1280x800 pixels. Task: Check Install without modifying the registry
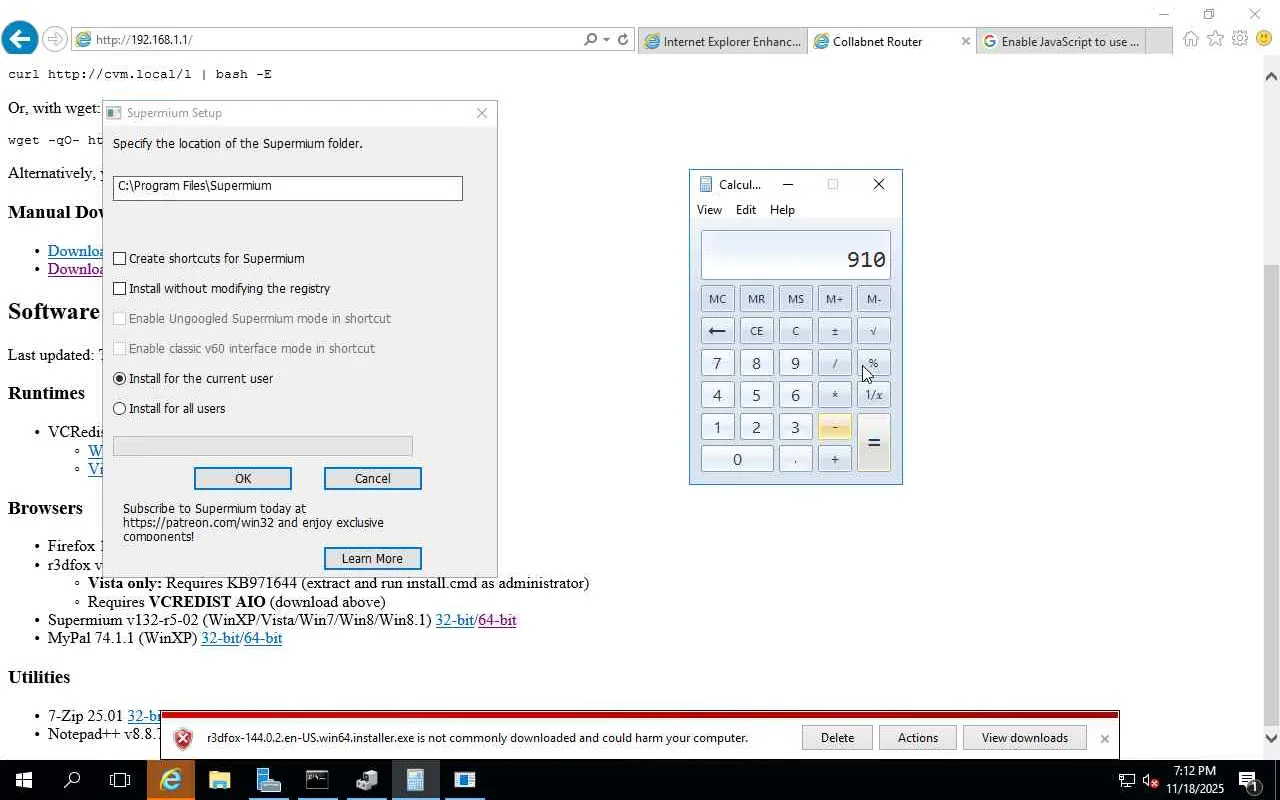(120, 289)
